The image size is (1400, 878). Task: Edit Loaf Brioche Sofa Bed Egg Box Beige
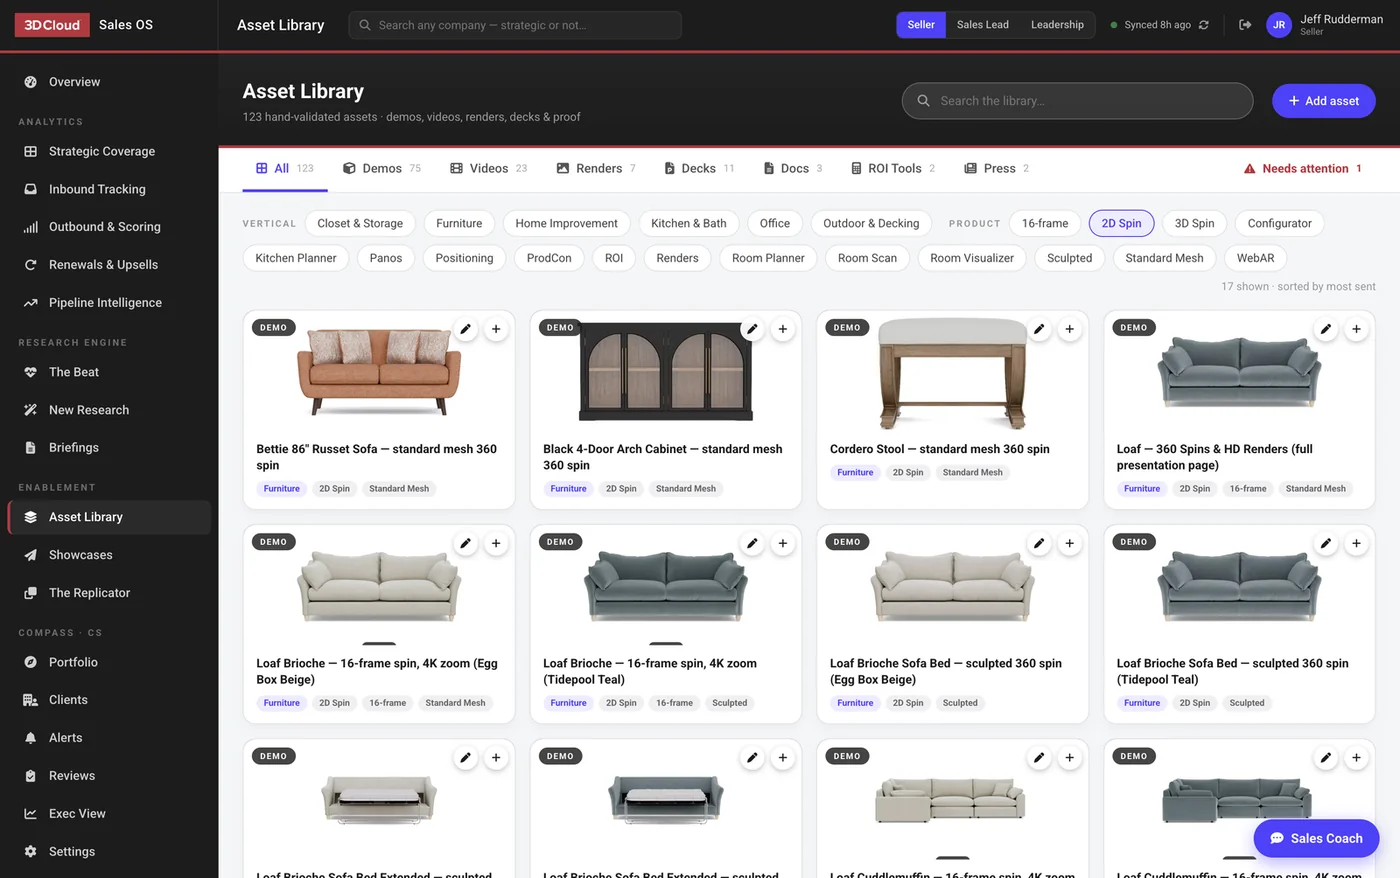coord(1039,543)
